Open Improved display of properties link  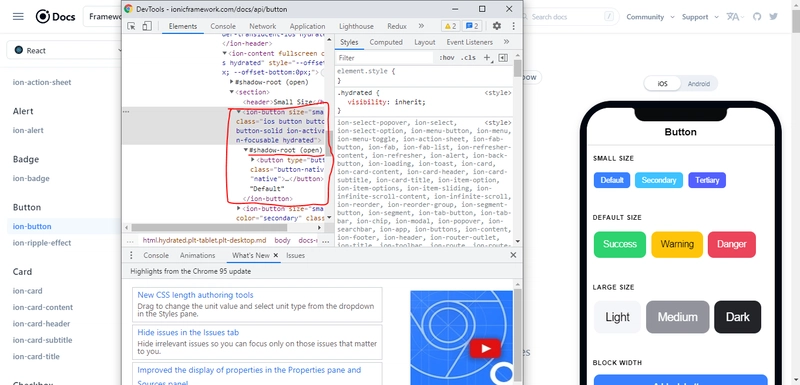(249, 370)
